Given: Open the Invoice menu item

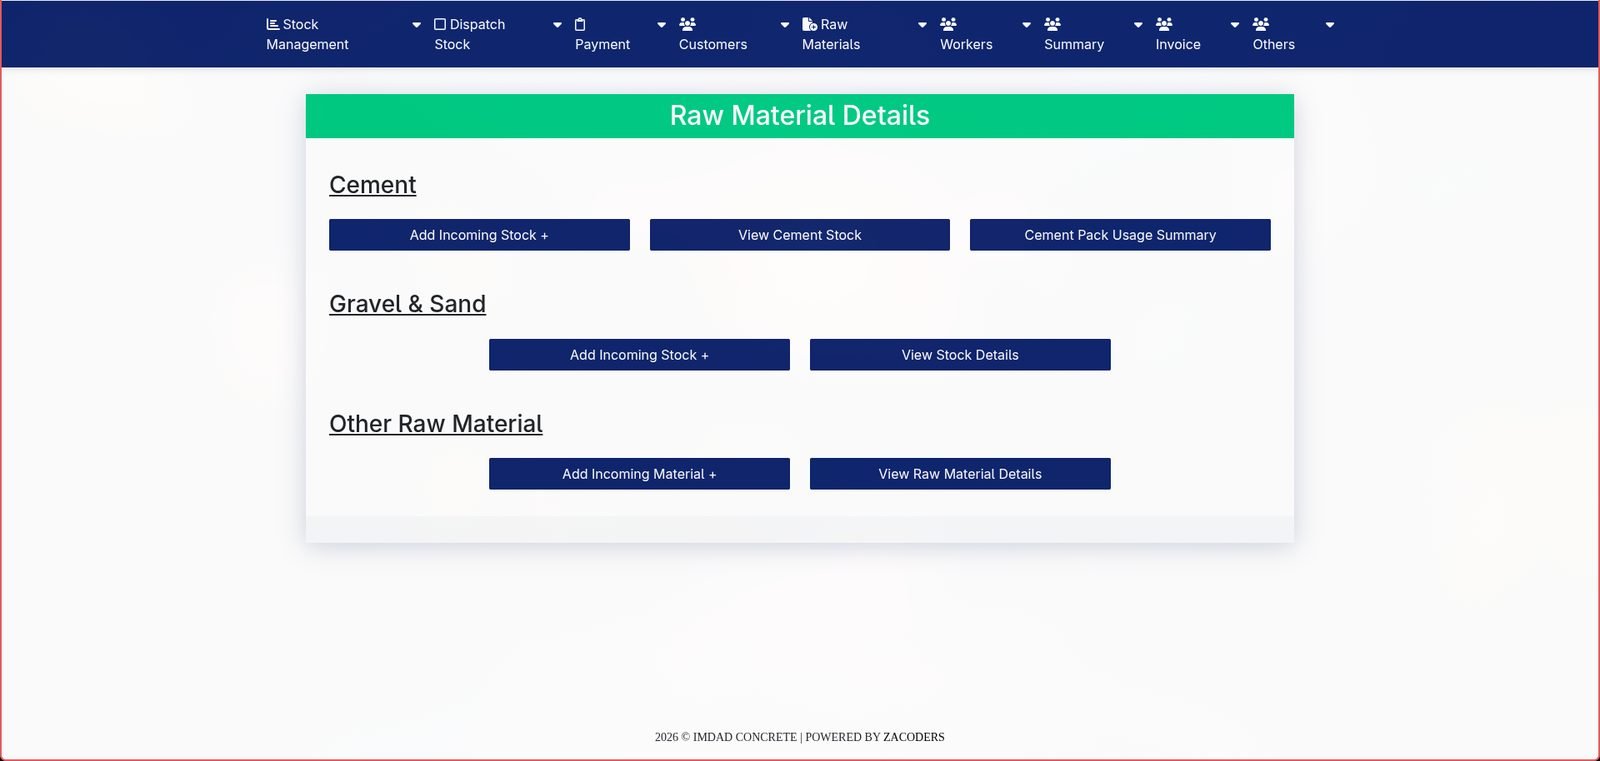Looking at the screenshot, I should (x=1178, y=34).
